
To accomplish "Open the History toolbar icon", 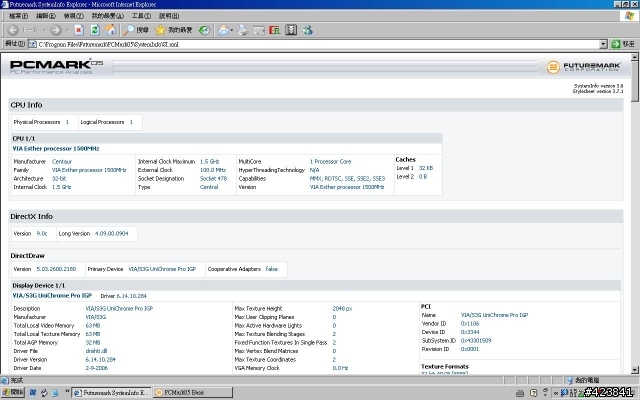I will pos(204,30).
